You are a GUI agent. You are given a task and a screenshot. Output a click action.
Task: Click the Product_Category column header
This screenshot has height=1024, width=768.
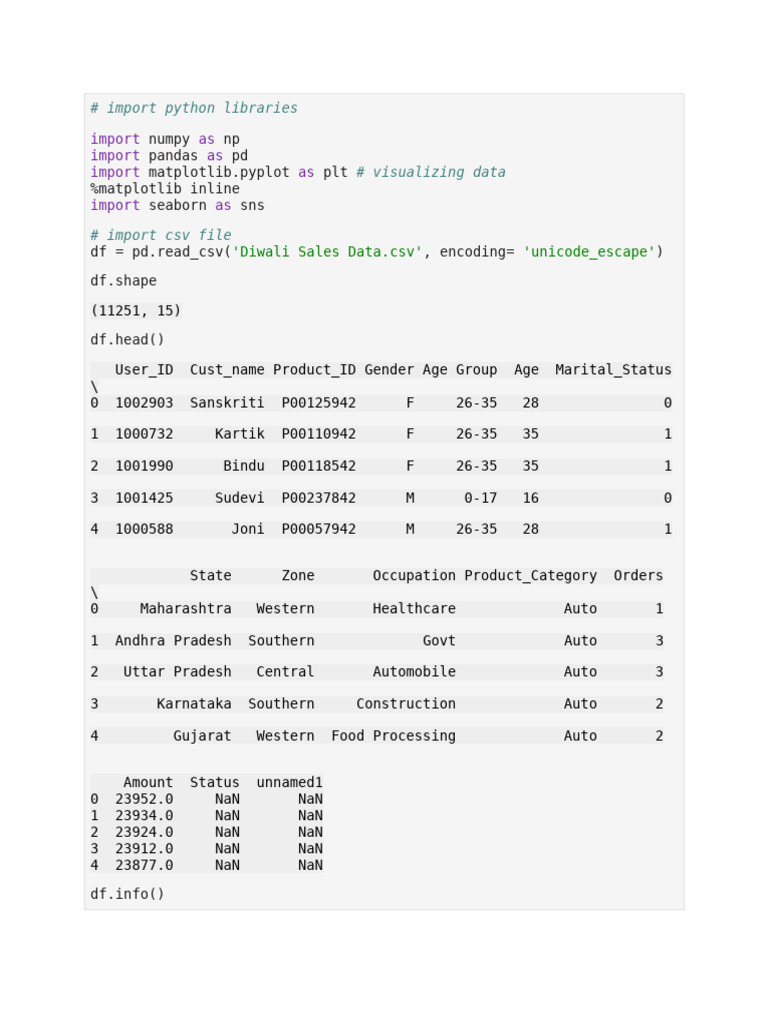point(531,575)
